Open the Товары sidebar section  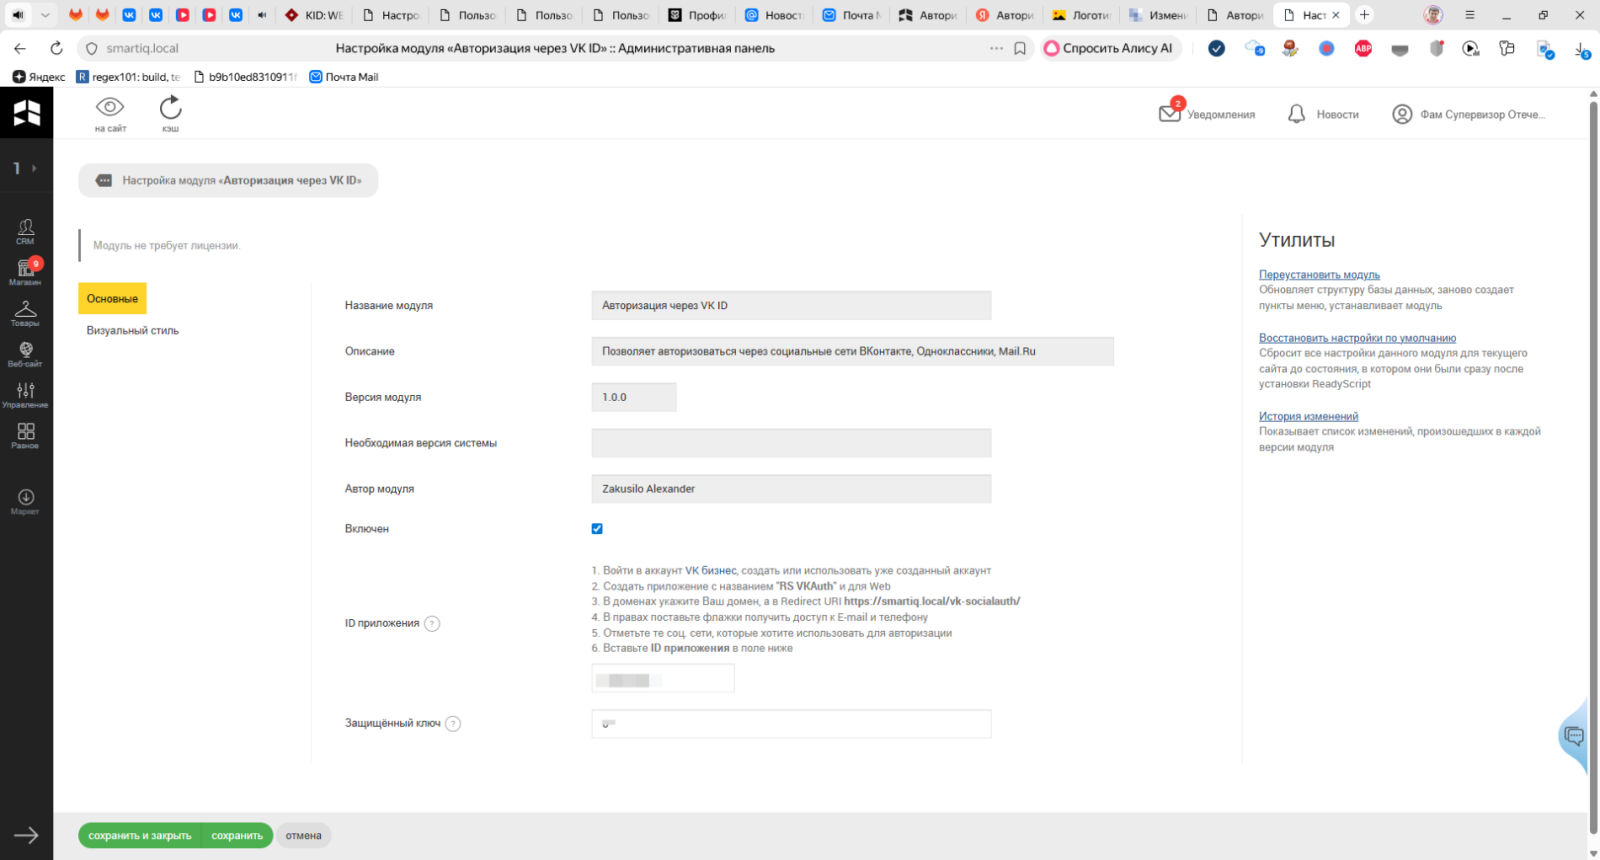[x=25, y=313]
